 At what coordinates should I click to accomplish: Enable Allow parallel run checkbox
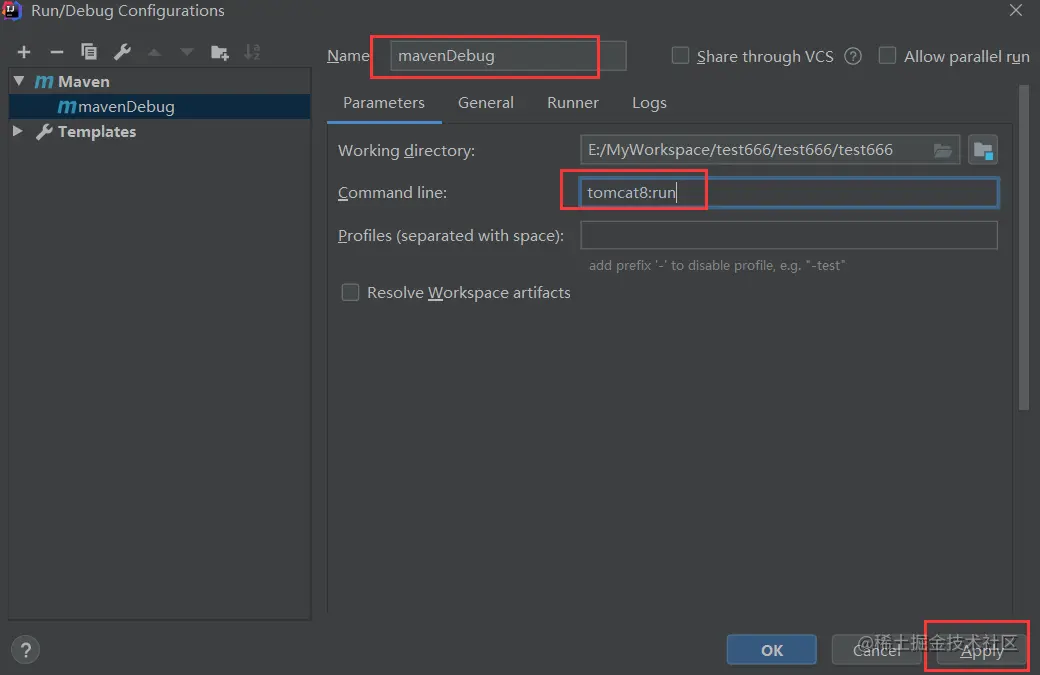(887, 56)
